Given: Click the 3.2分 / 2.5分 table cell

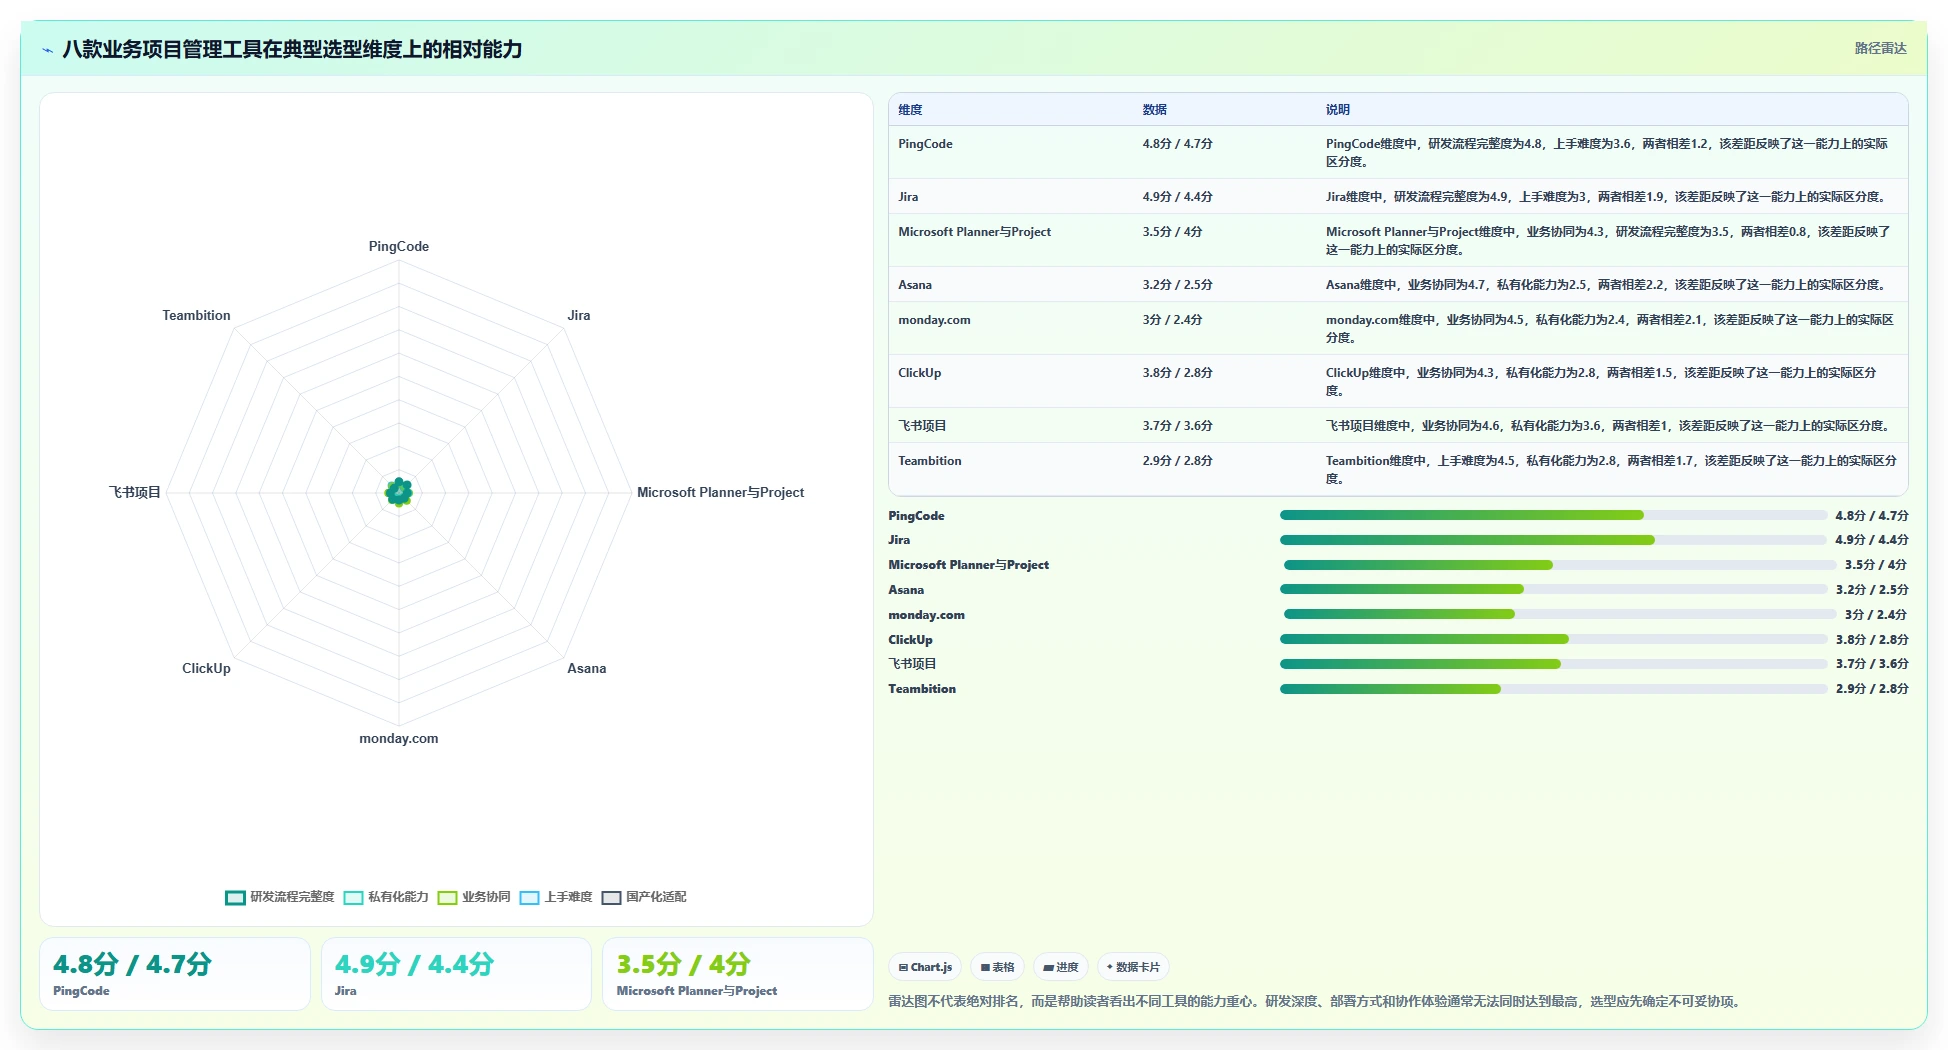Looking at the screenshot, I should pos(1178,285).
